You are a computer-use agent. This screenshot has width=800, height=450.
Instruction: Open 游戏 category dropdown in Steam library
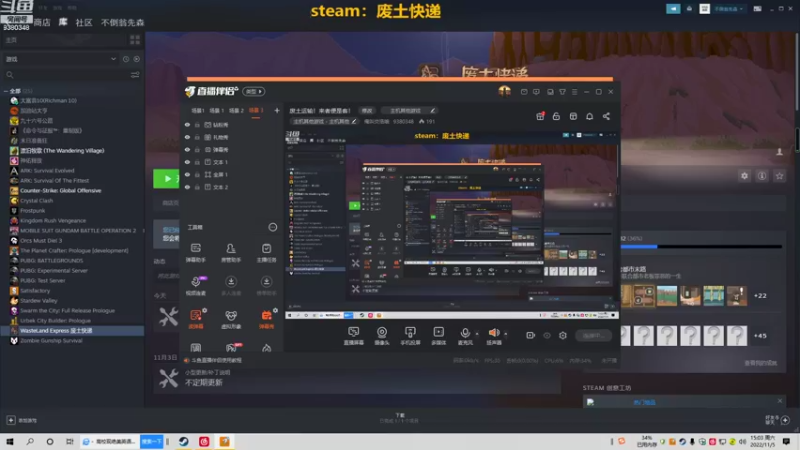61,59
